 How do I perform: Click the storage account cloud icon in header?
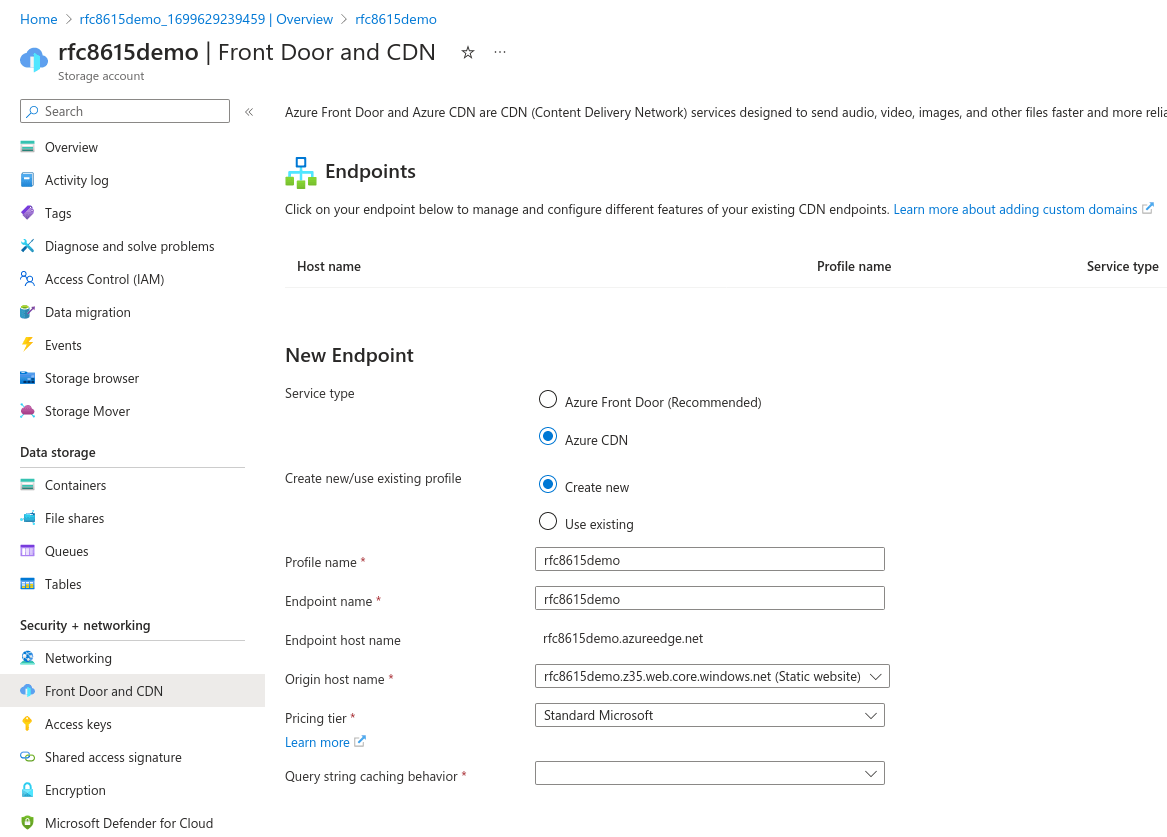[34, 59]
